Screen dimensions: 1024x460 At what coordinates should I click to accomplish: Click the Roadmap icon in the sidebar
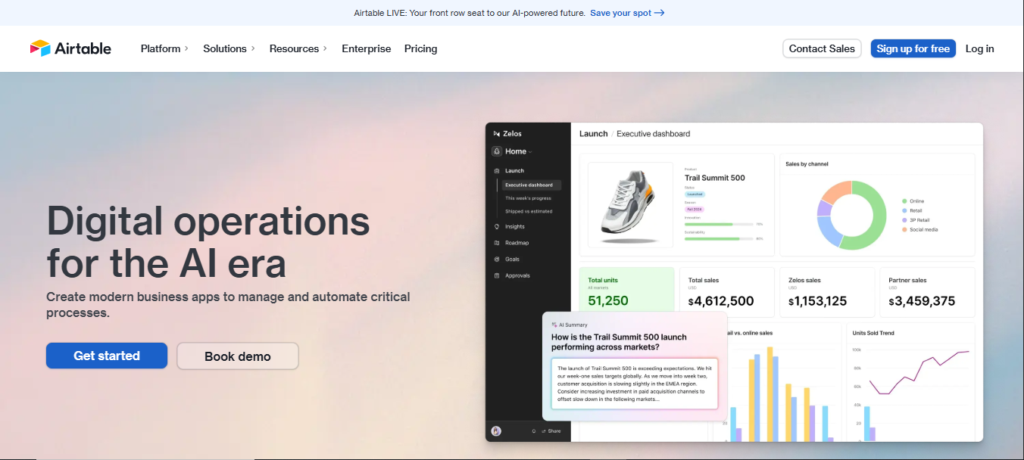click(497, 243)
